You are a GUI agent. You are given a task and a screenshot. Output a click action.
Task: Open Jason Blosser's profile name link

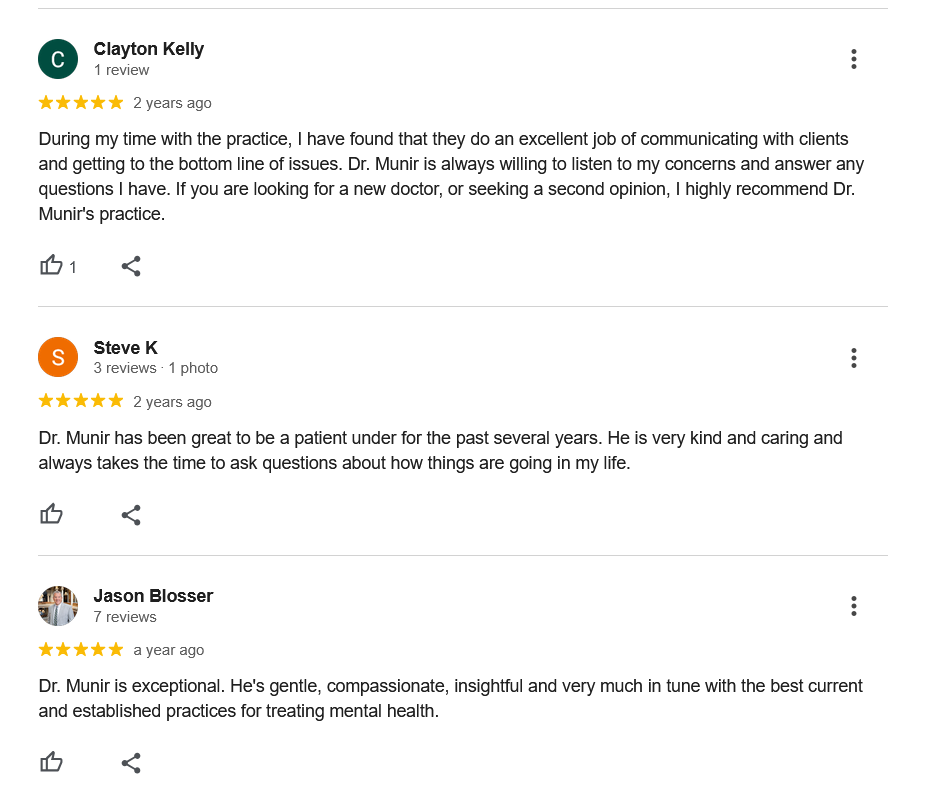tap(153, 596)
